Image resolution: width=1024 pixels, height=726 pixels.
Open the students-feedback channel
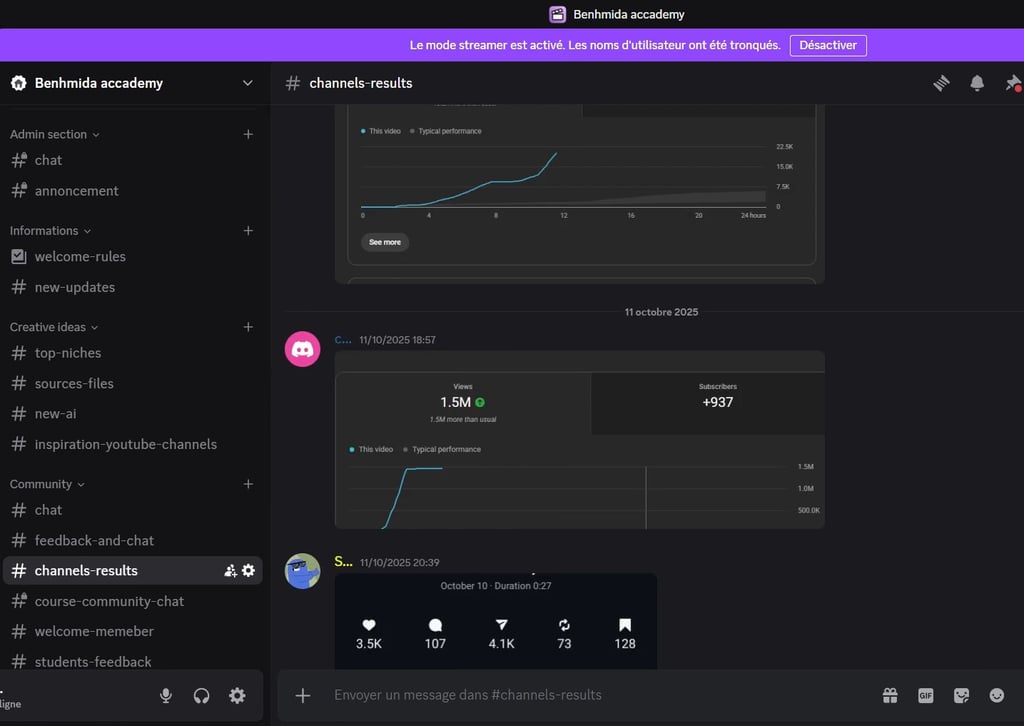click(133, 662)
